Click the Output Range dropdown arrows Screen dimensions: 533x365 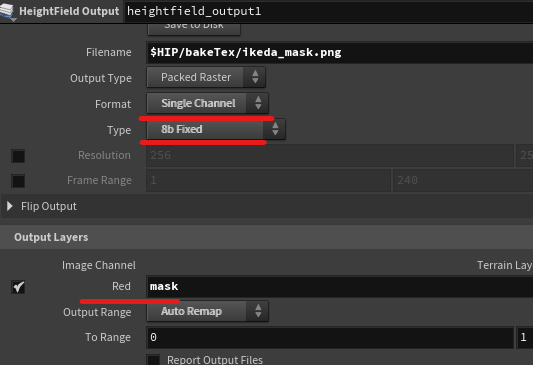pos(258,311)
